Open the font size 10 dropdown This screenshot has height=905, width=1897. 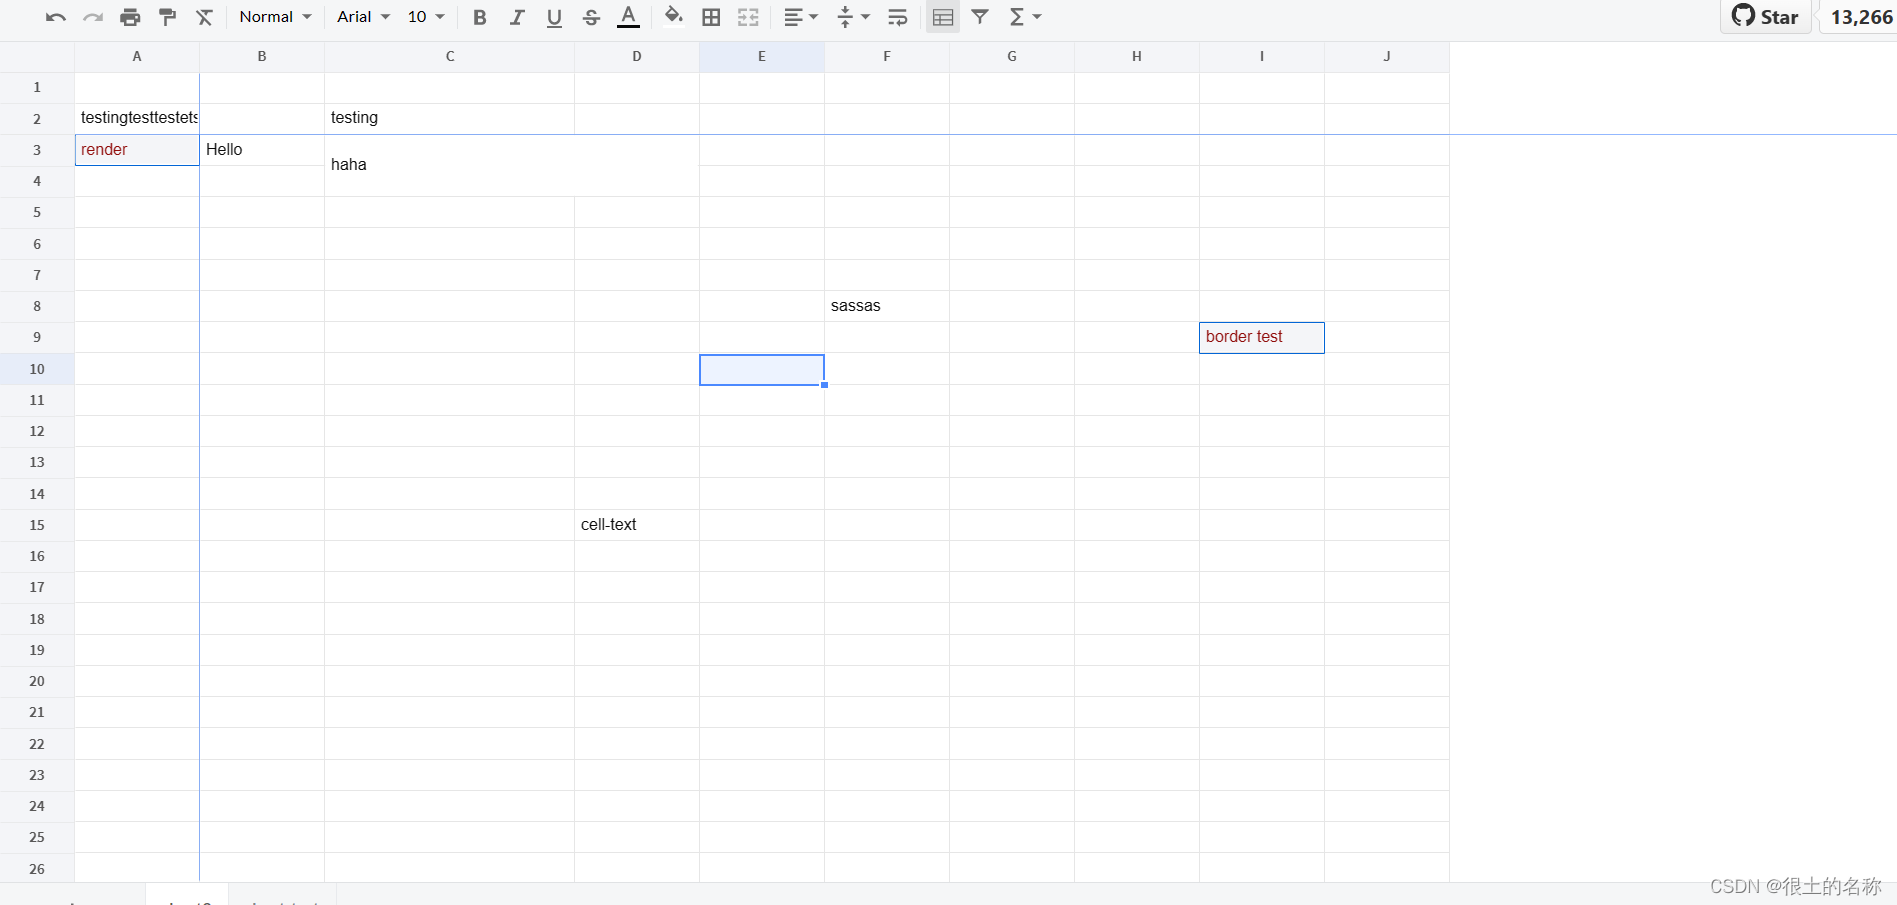(426, 17)
